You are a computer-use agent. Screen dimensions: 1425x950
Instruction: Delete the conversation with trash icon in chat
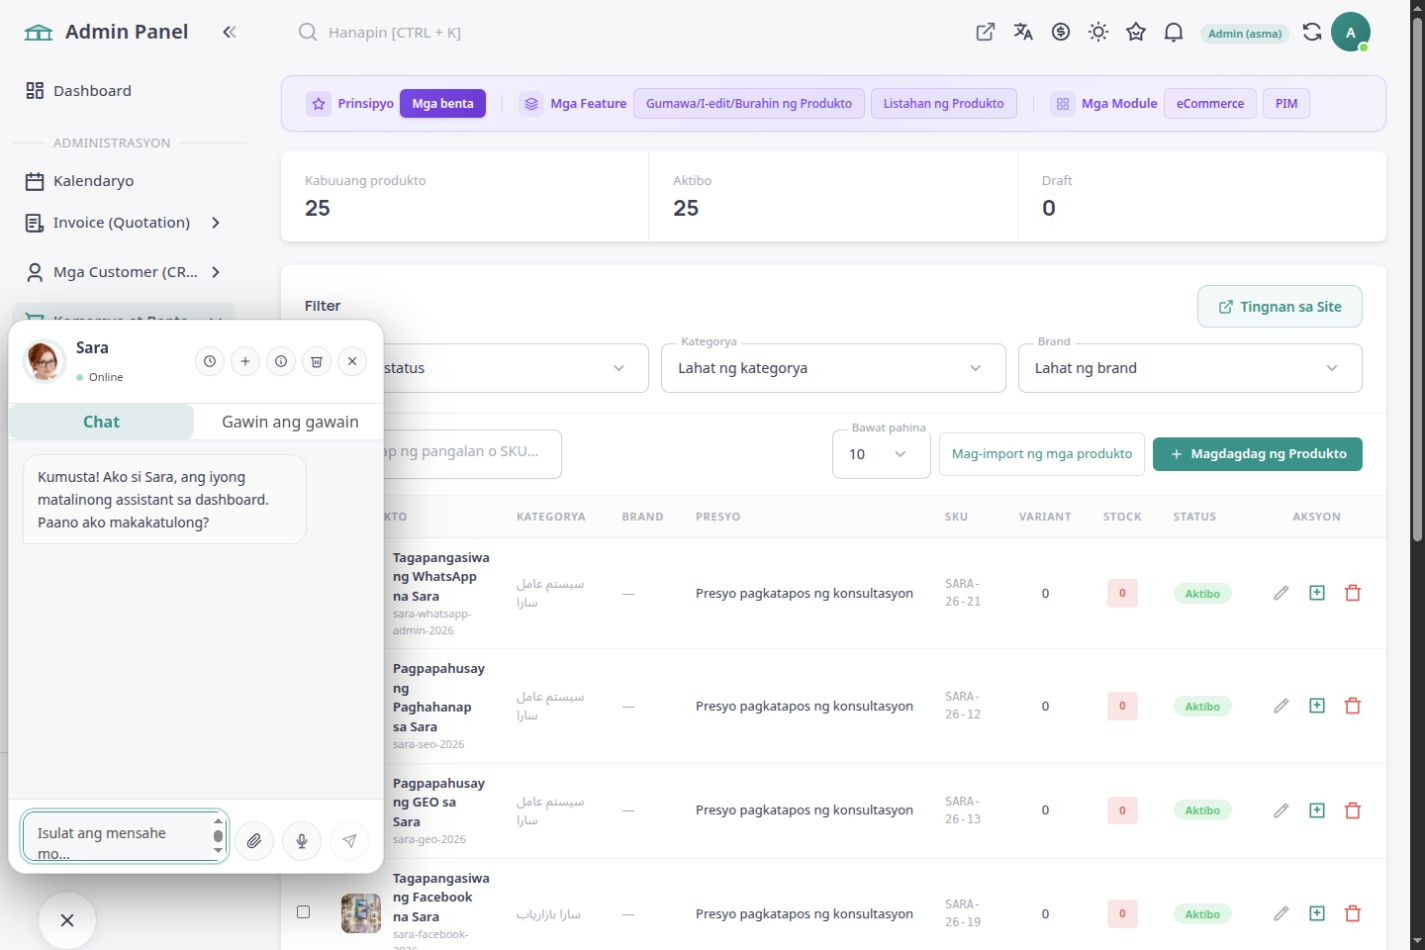pyautogui.click(x=316, y=361)
